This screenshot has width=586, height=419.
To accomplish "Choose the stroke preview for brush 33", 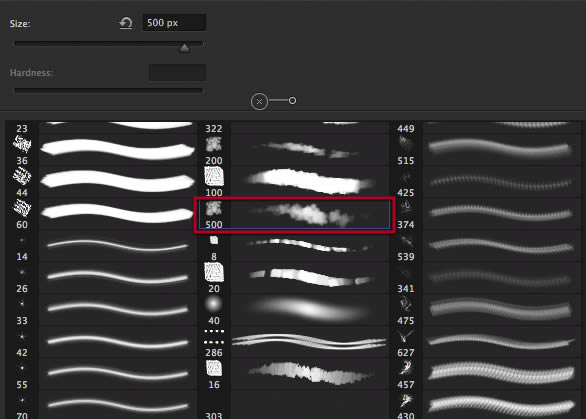I will pyautogui.click(x=118, y=309).
